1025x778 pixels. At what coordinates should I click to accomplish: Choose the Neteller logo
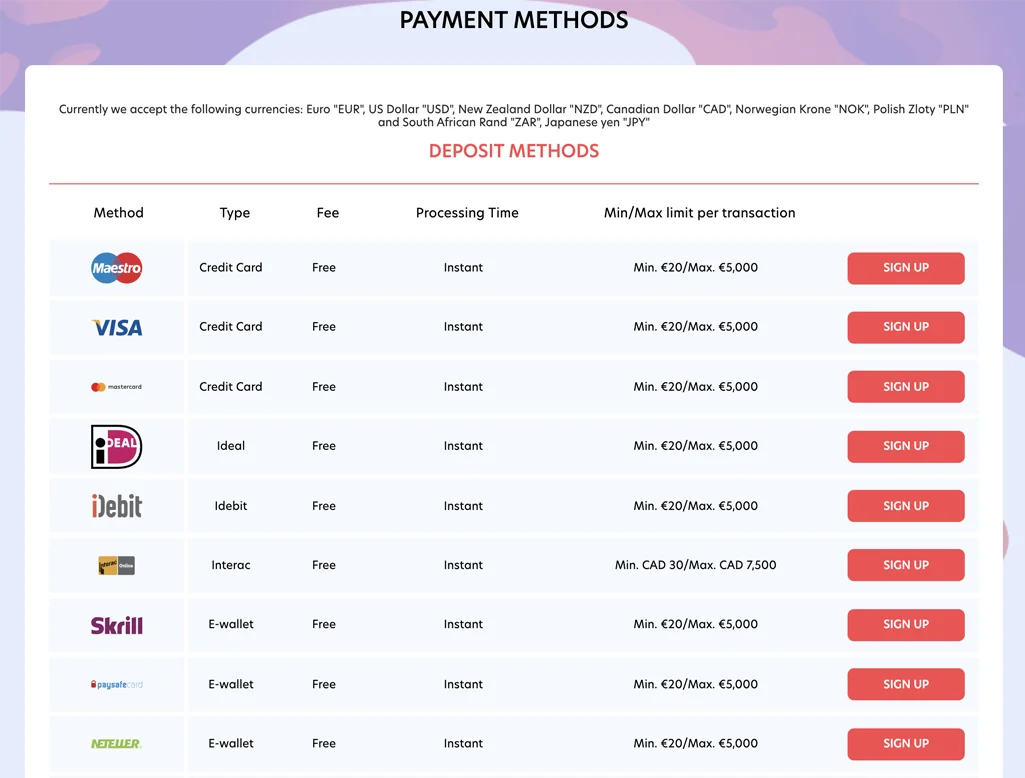tap(116, 744)
